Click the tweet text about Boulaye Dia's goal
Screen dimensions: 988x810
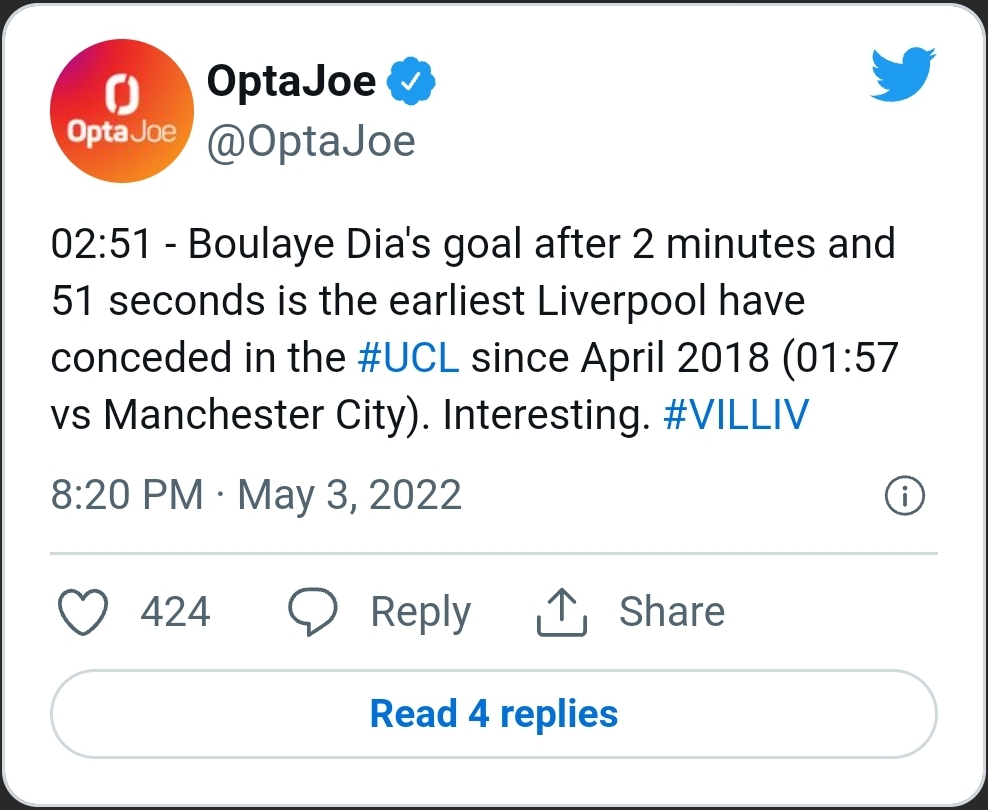[470, 300]
